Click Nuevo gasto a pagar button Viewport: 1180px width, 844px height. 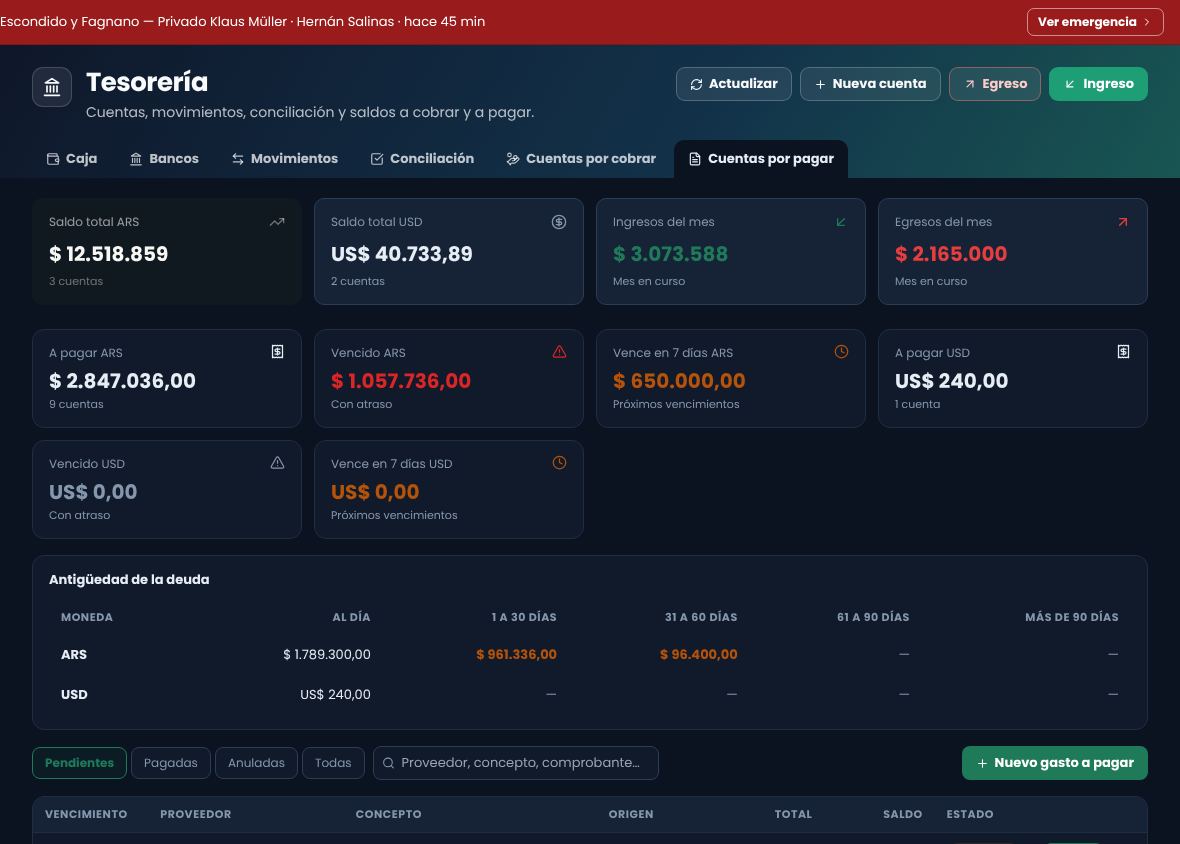click(x=1054, y=763)
